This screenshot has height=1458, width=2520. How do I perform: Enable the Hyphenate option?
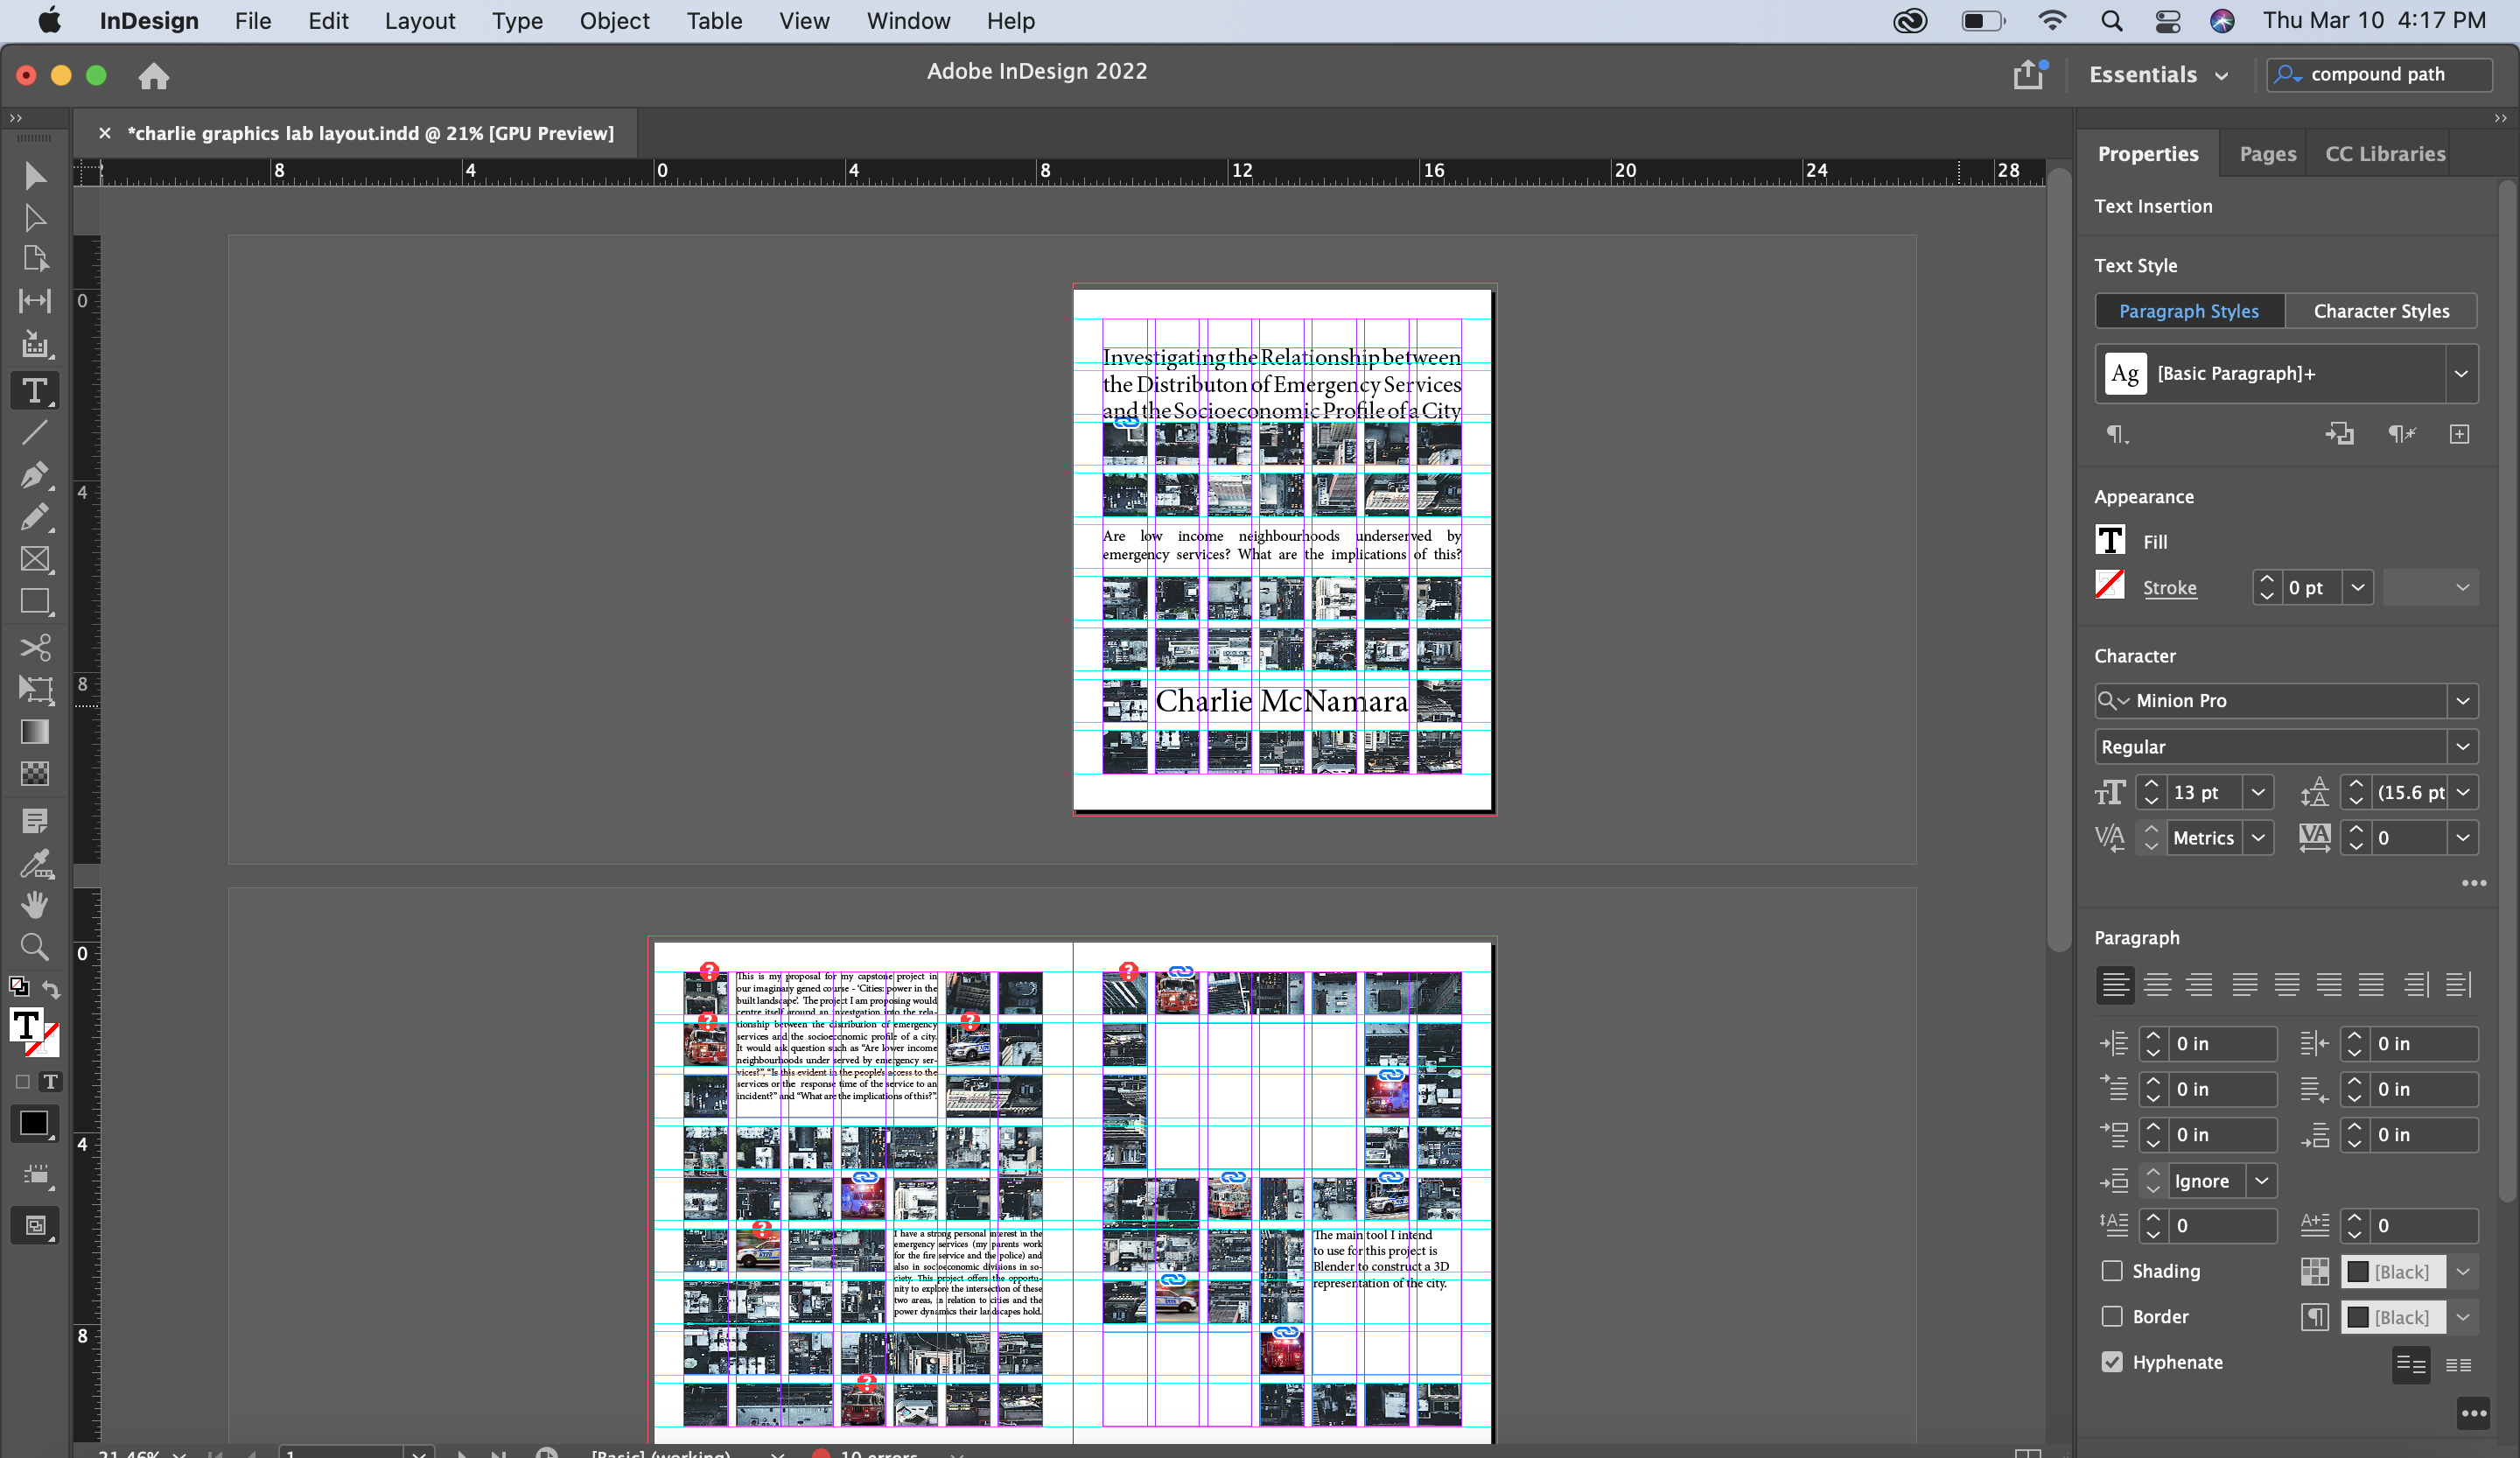pyautogui.click(x=2112, y=1362)
